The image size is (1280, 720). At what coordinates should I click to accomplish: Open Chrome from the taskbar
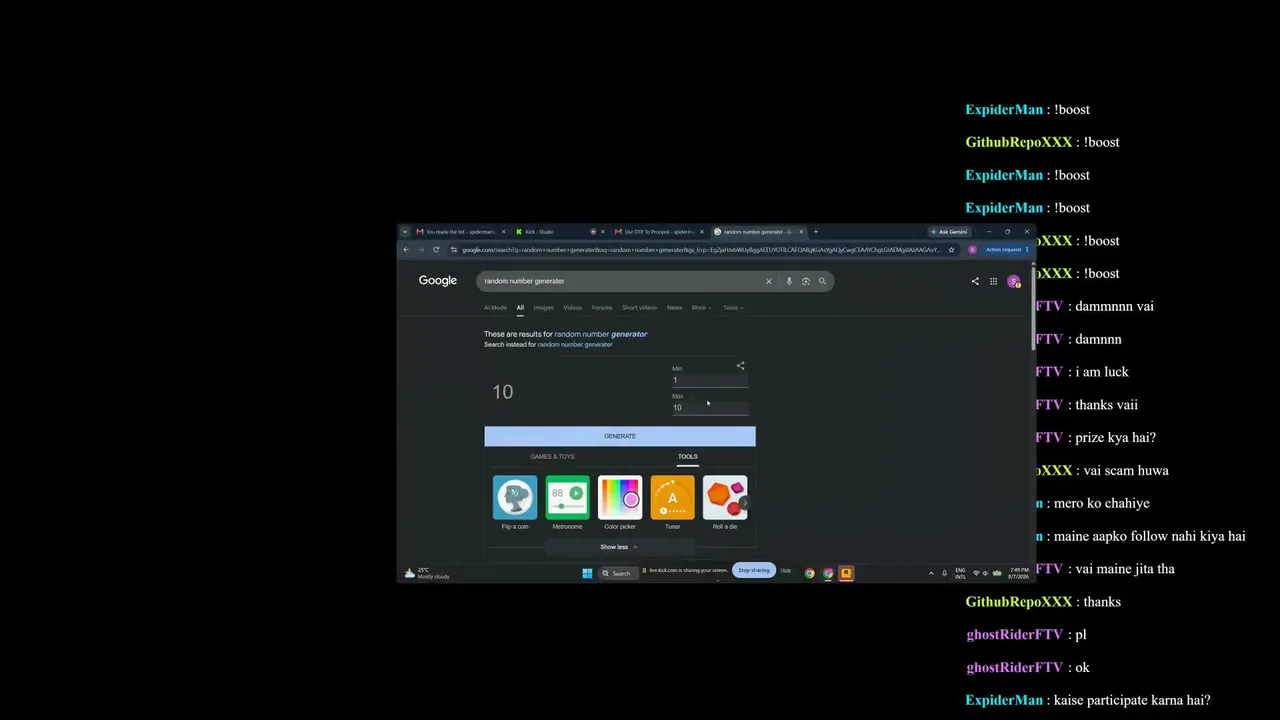pos(809,573)
